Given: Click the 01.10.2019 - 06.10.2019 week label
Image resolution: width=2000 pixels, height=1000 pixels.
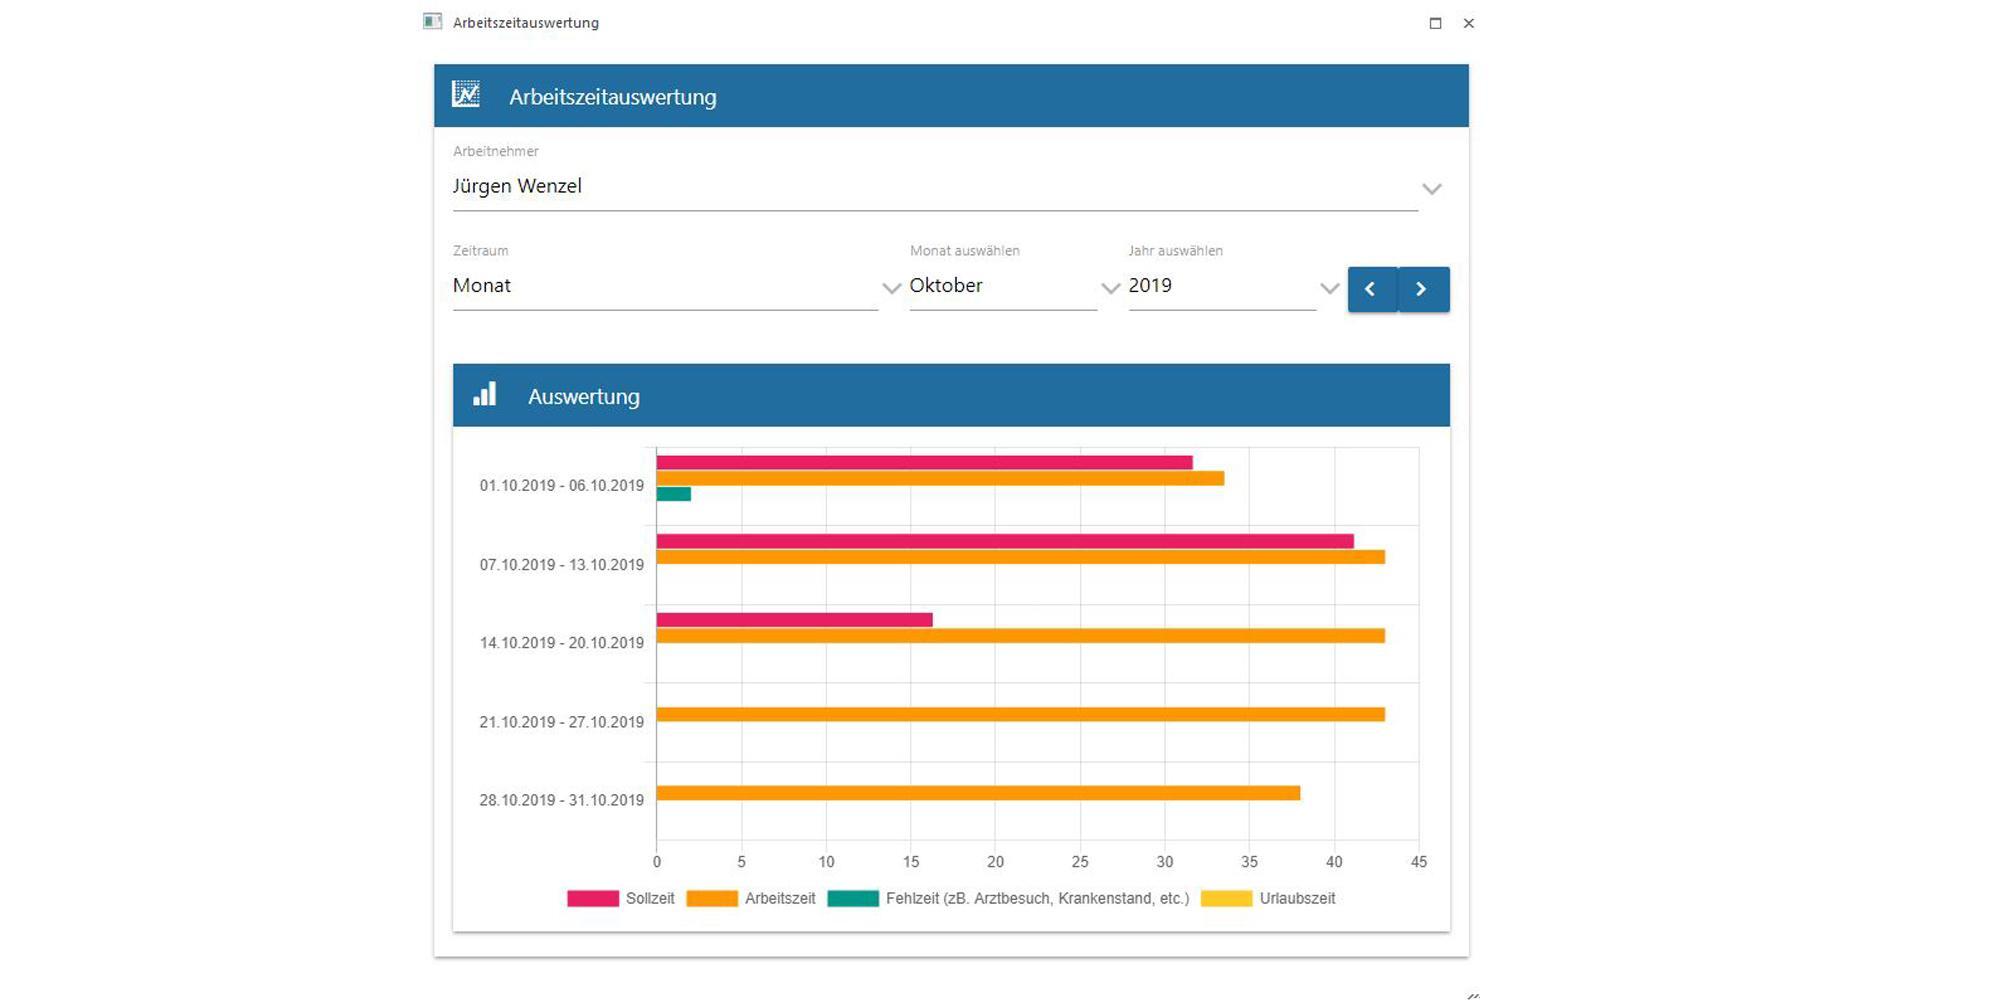Looking at the screenshot, I should point(562,486).
